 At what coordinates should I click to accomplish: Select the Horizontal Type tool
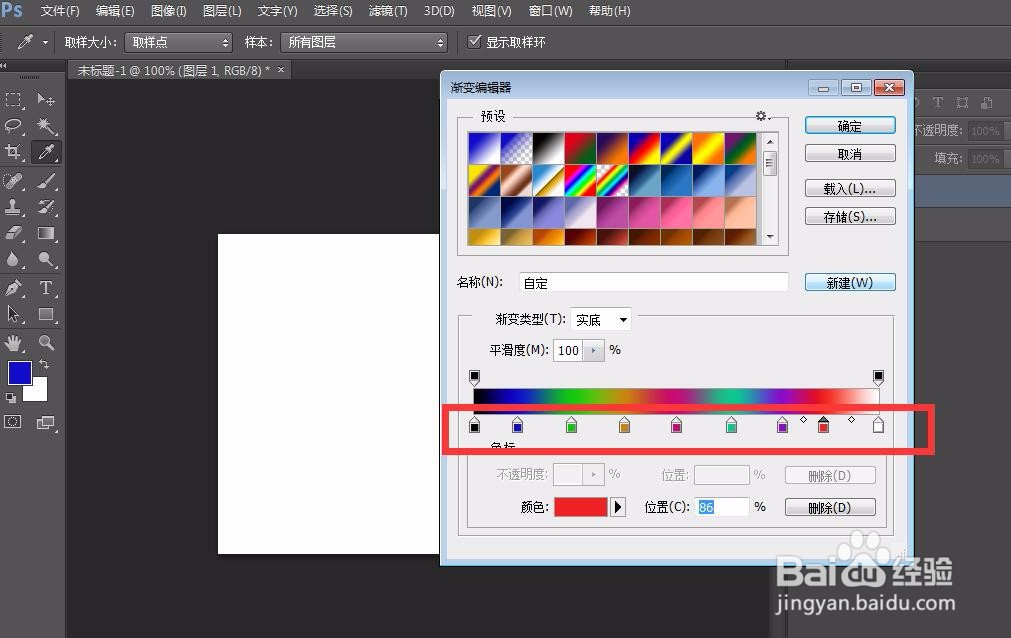pos(46,288)
